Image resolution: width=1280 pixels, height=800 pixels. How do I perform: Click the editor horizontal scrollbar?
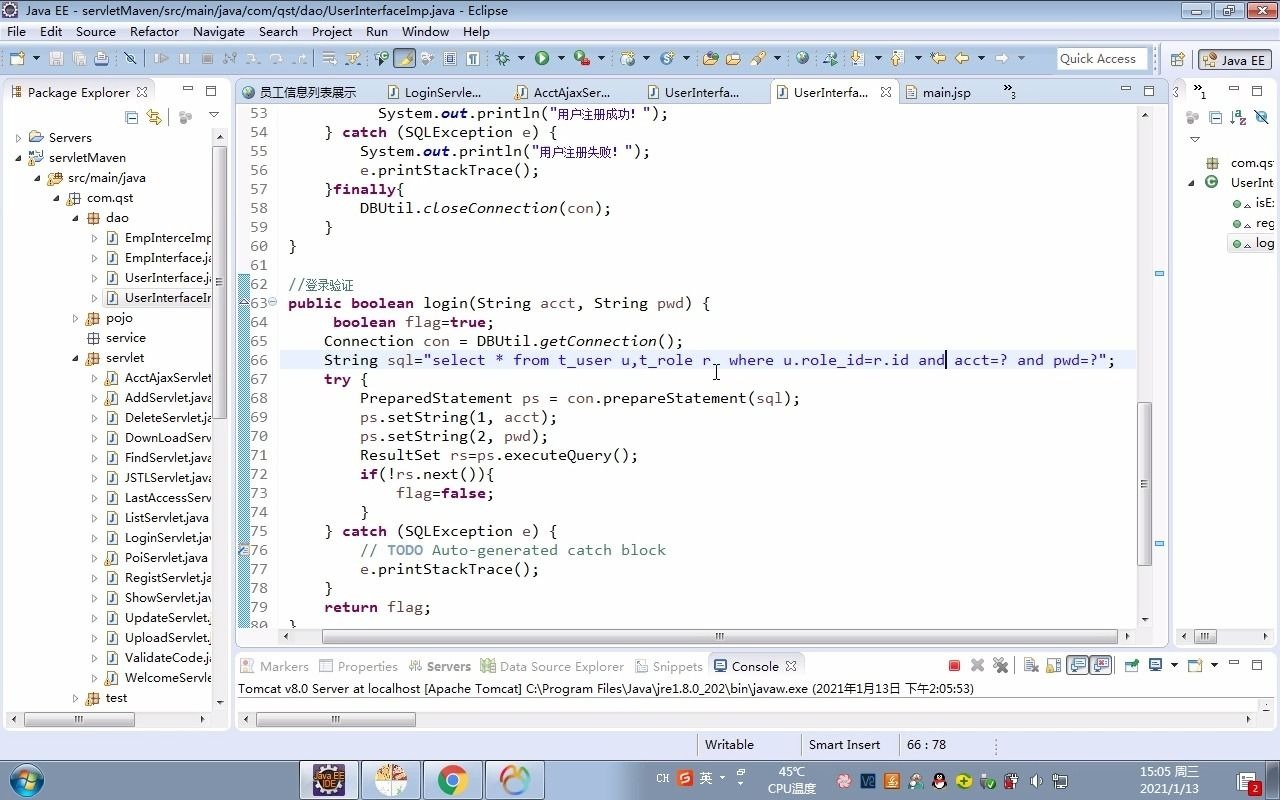coord(721,636)
